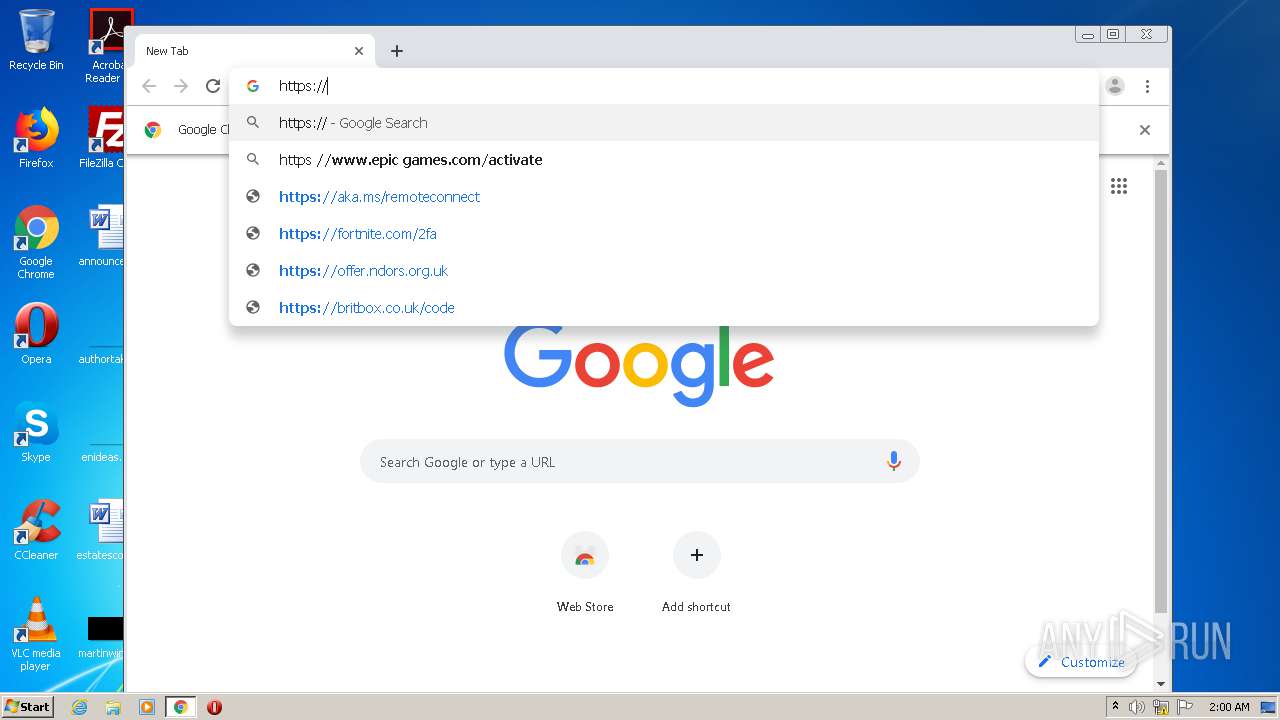Open the media player taskbar icon
Viewport: 1280px width, 720px height.
click(x=147, y=707)
